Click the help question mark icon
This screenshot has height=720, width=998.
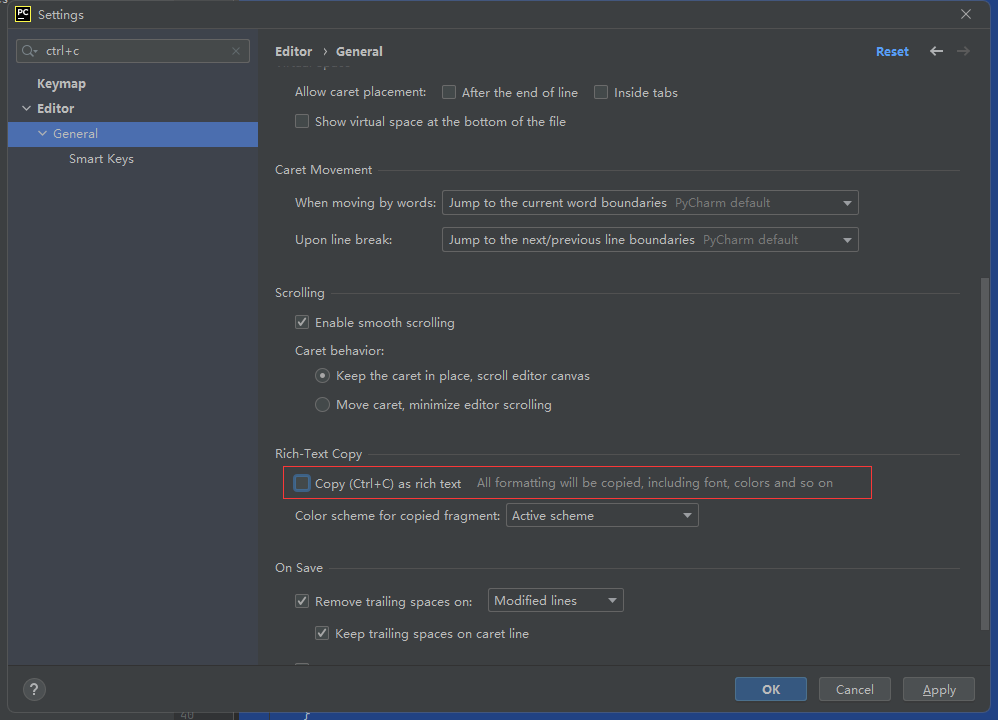34,689
